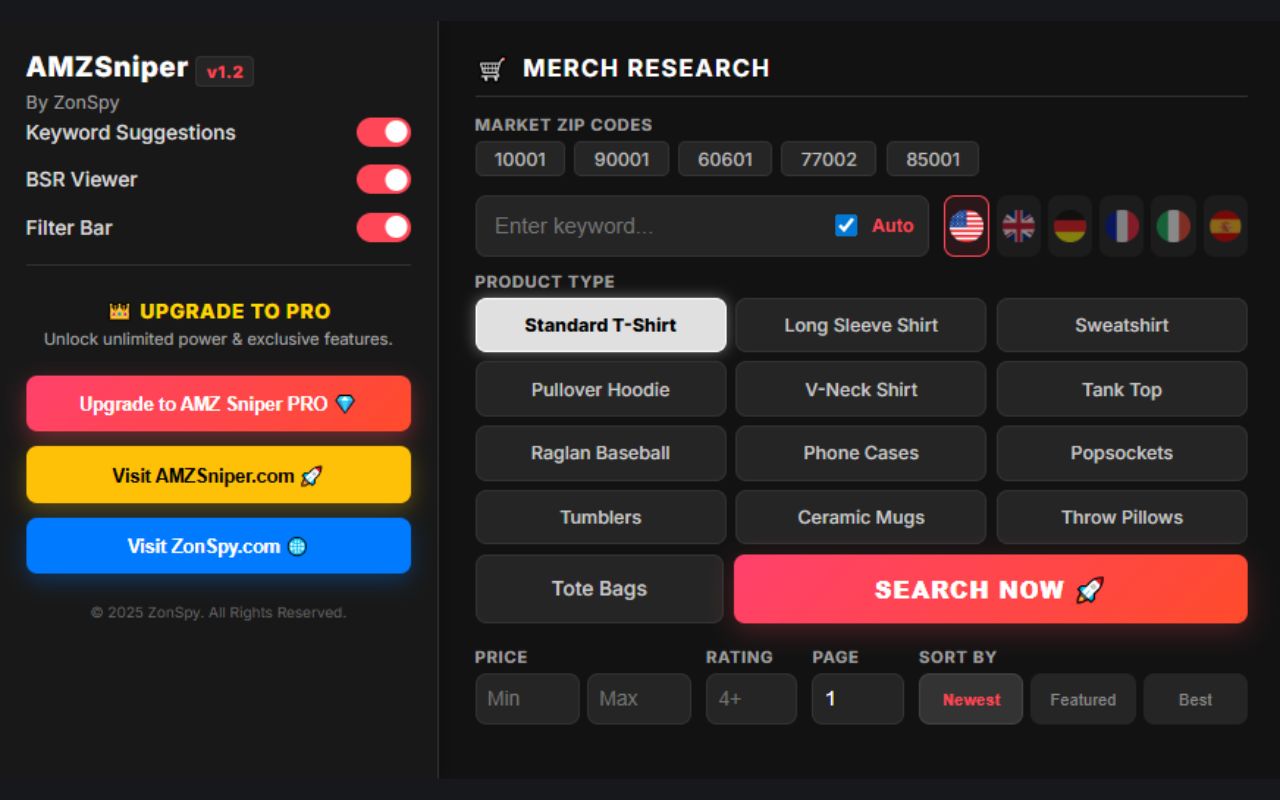
Task: Click the v1.2 version badge
Action: [x=225, y=72]
